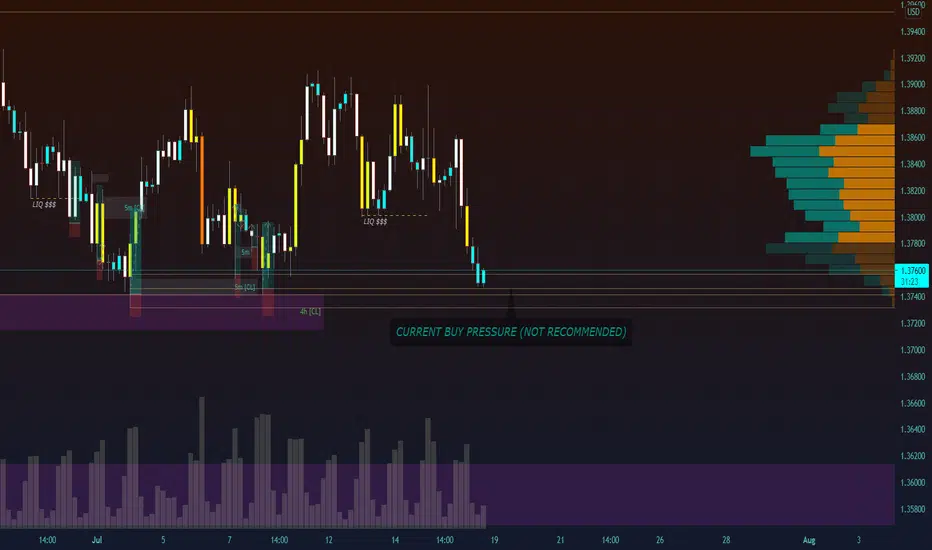
Task: Click the Aug label on time axis
Action: (809, 540)
